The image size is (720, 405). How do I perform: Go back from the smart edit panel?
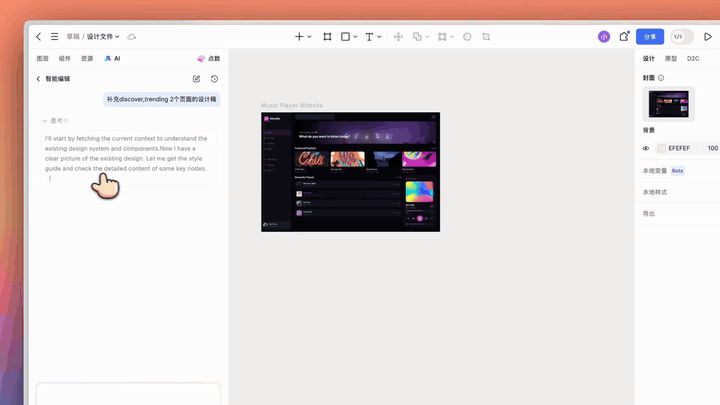click(x=38, y=79)
